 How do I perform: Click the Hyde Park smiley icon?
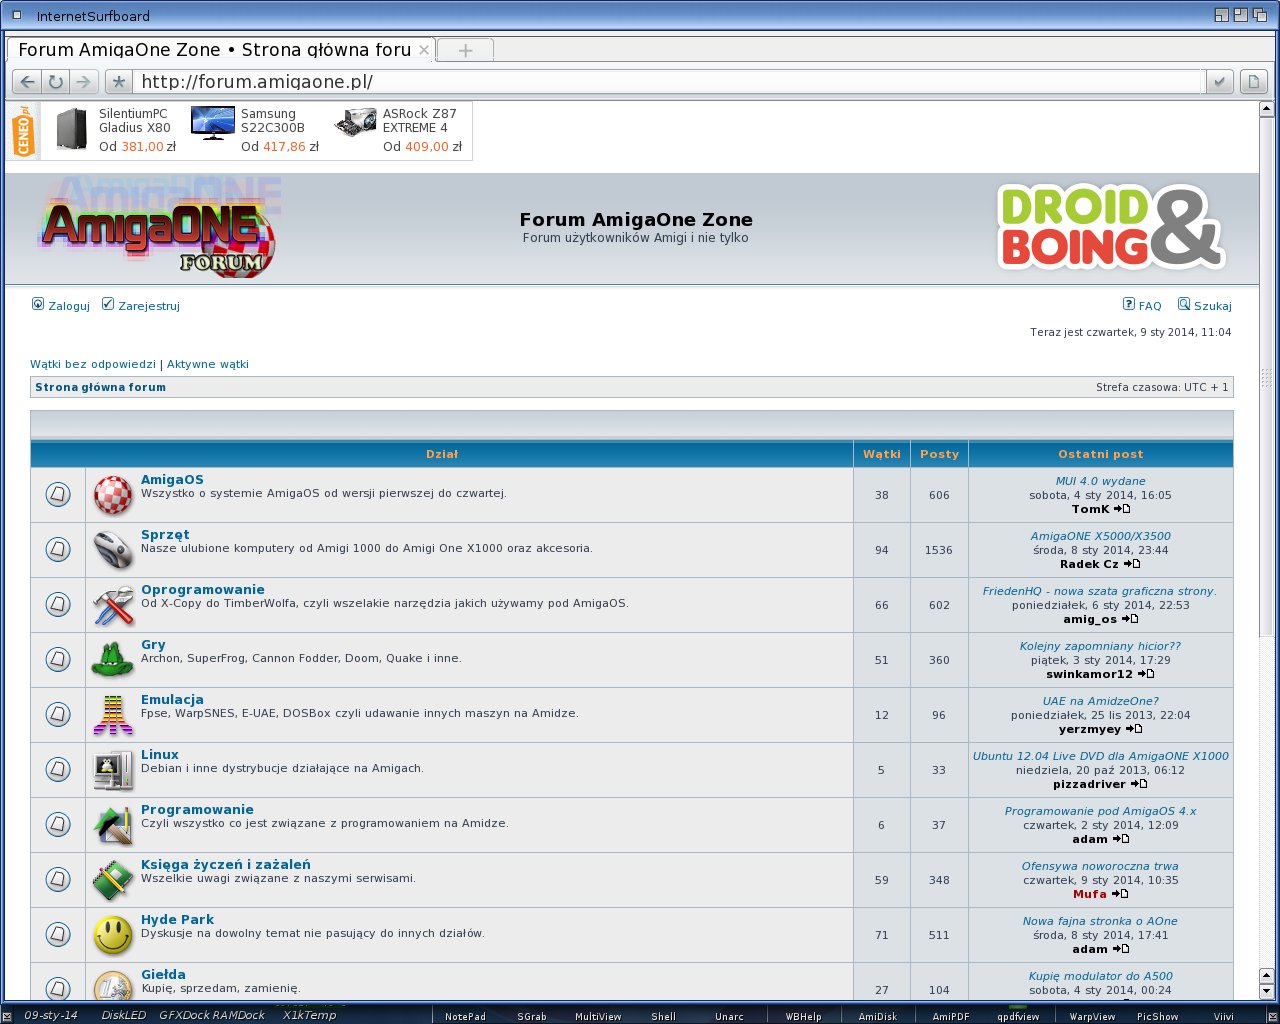pos(113,935)
